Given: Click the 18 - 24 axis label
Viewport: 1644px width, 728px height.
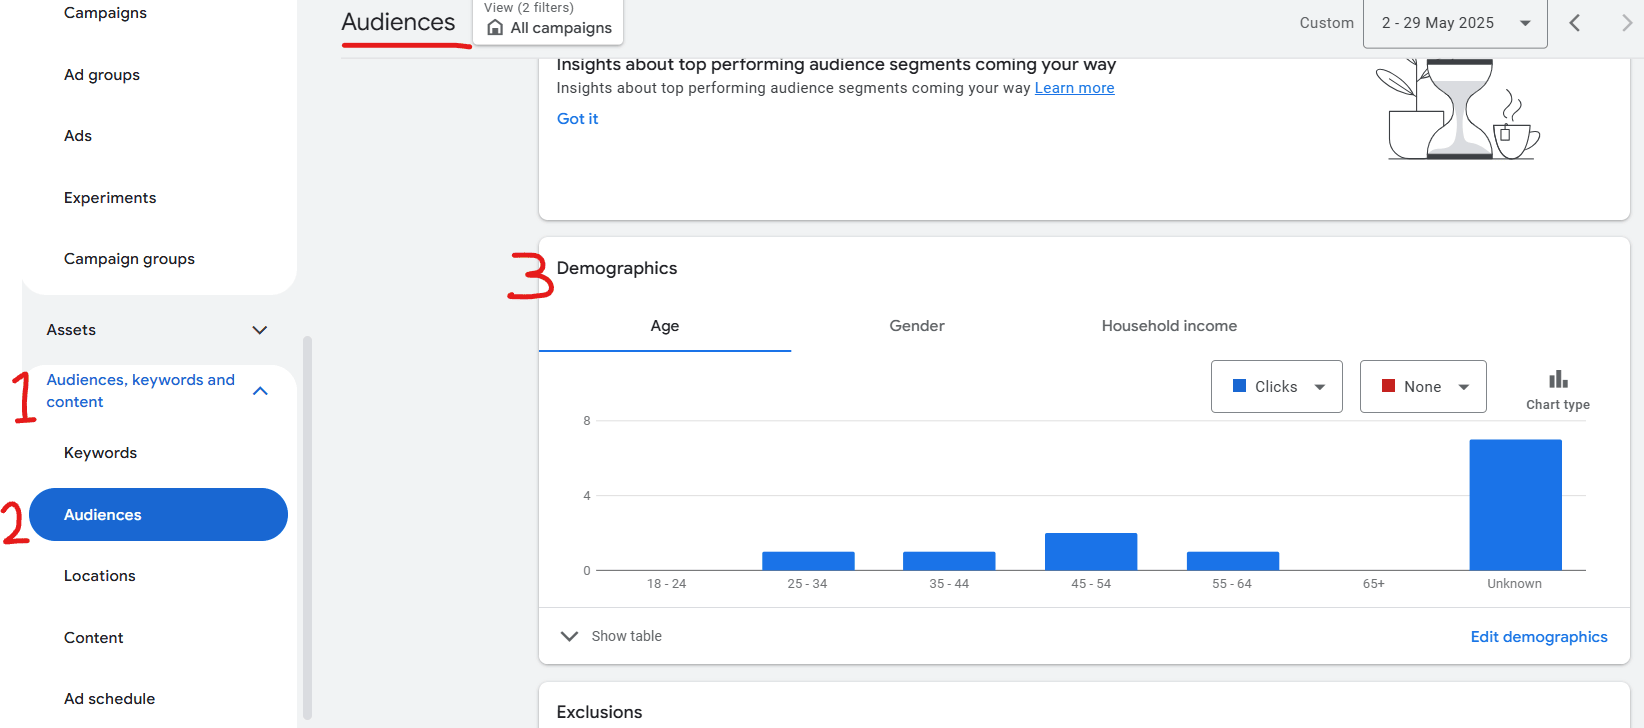Looking at the screenshot, I should (x=666, y=584).
